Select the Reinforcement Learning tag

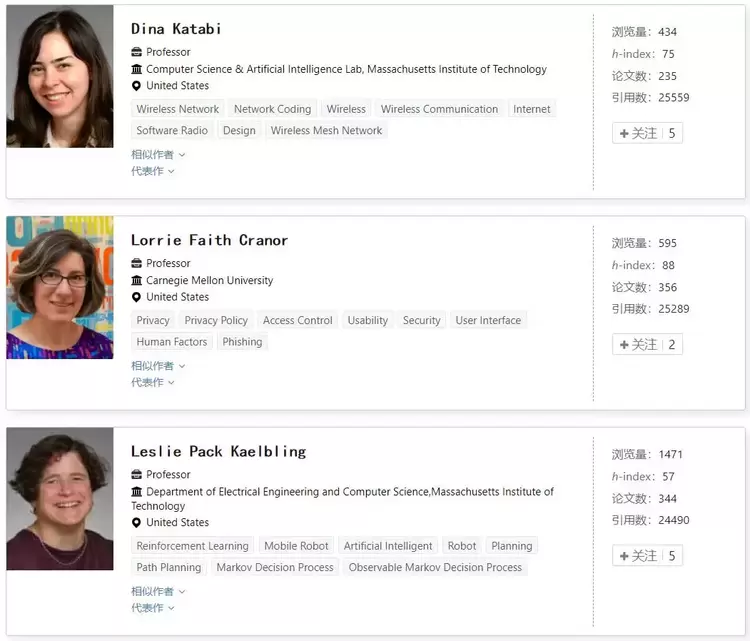coord(192,546)
